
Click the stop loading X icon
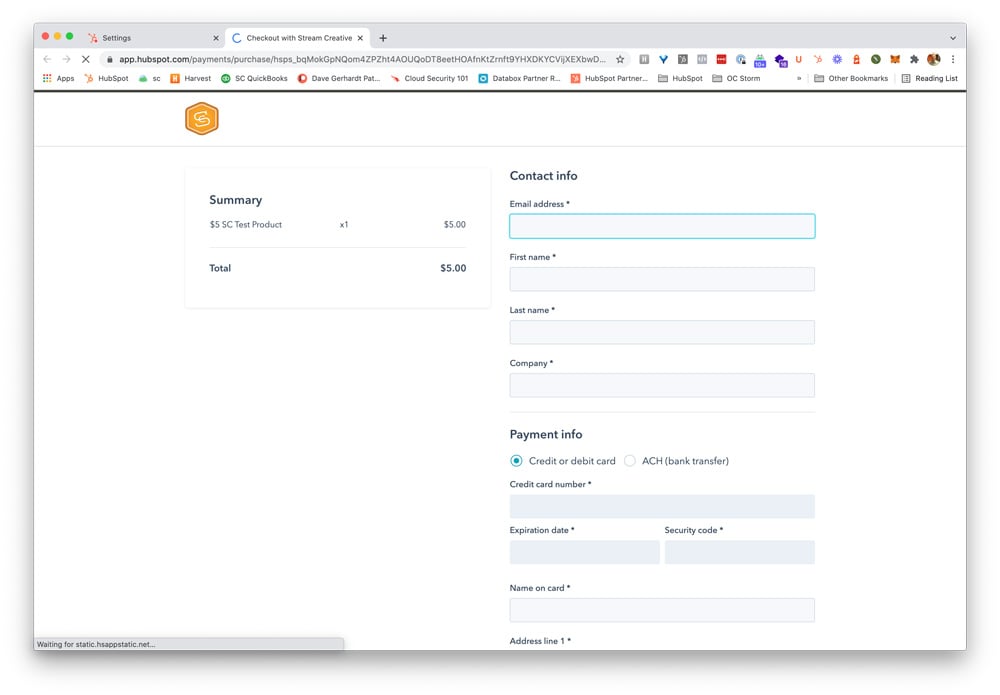point(85,60)
